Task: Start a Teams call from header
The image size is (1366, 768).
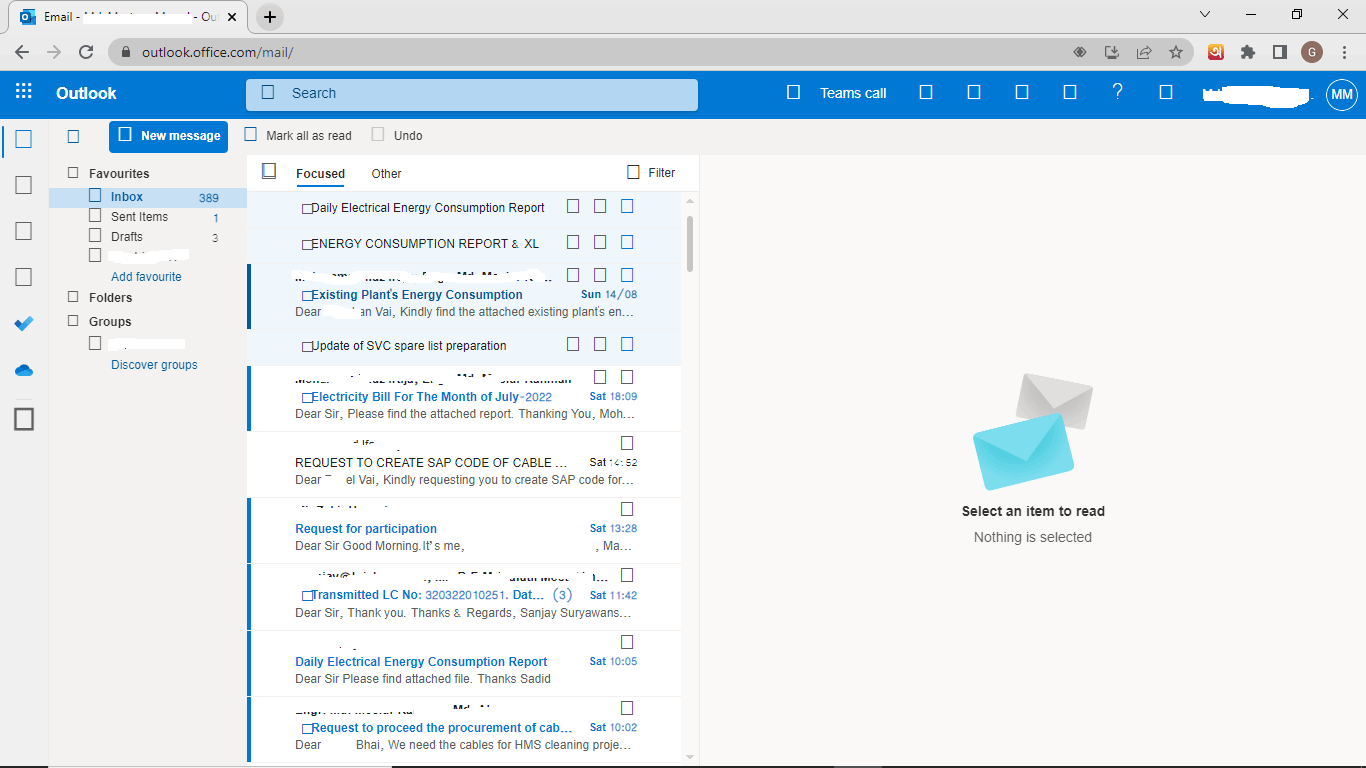Action: 837,93
